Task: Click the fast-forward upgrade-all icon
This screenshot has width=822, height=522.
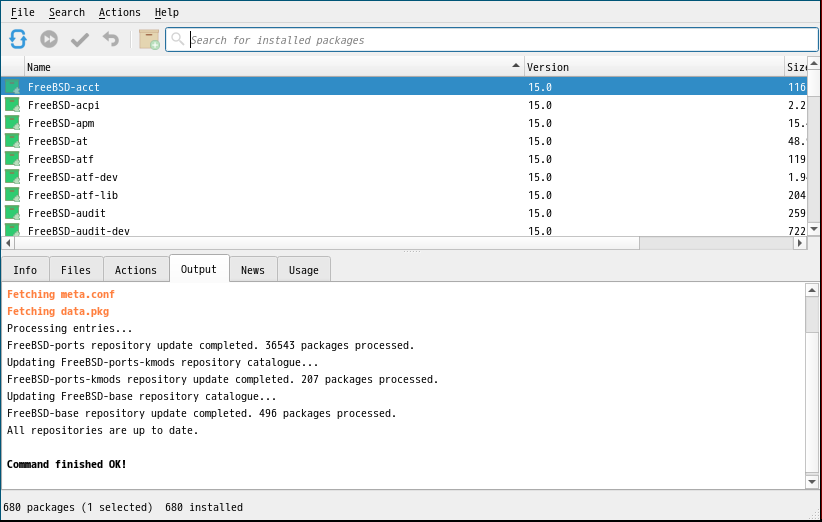Action: coord(49,39)
